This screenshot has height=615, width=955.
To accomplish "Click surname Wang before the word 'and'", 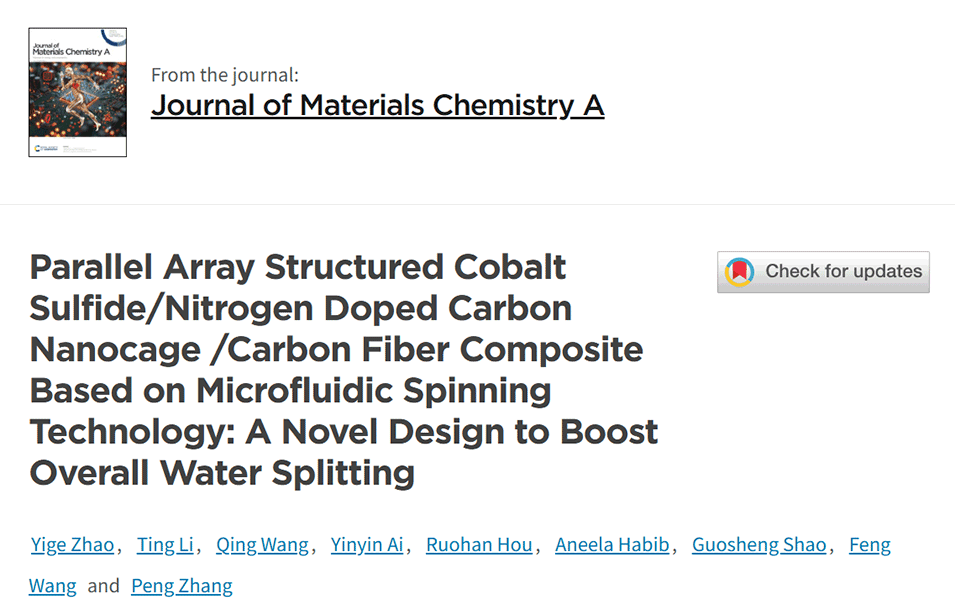I will [53, 586].
